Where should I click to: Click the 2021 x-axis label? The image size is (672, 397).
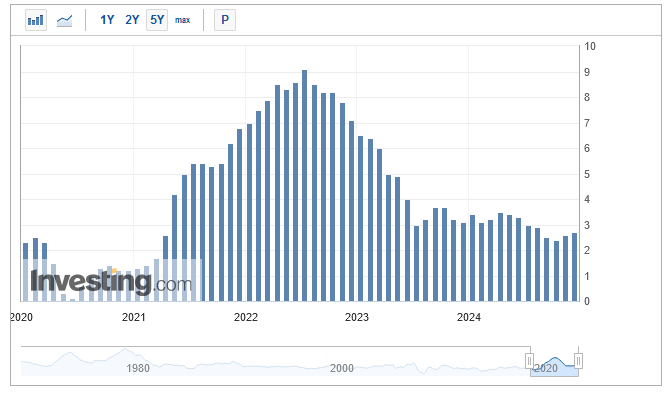click(134, 317)
